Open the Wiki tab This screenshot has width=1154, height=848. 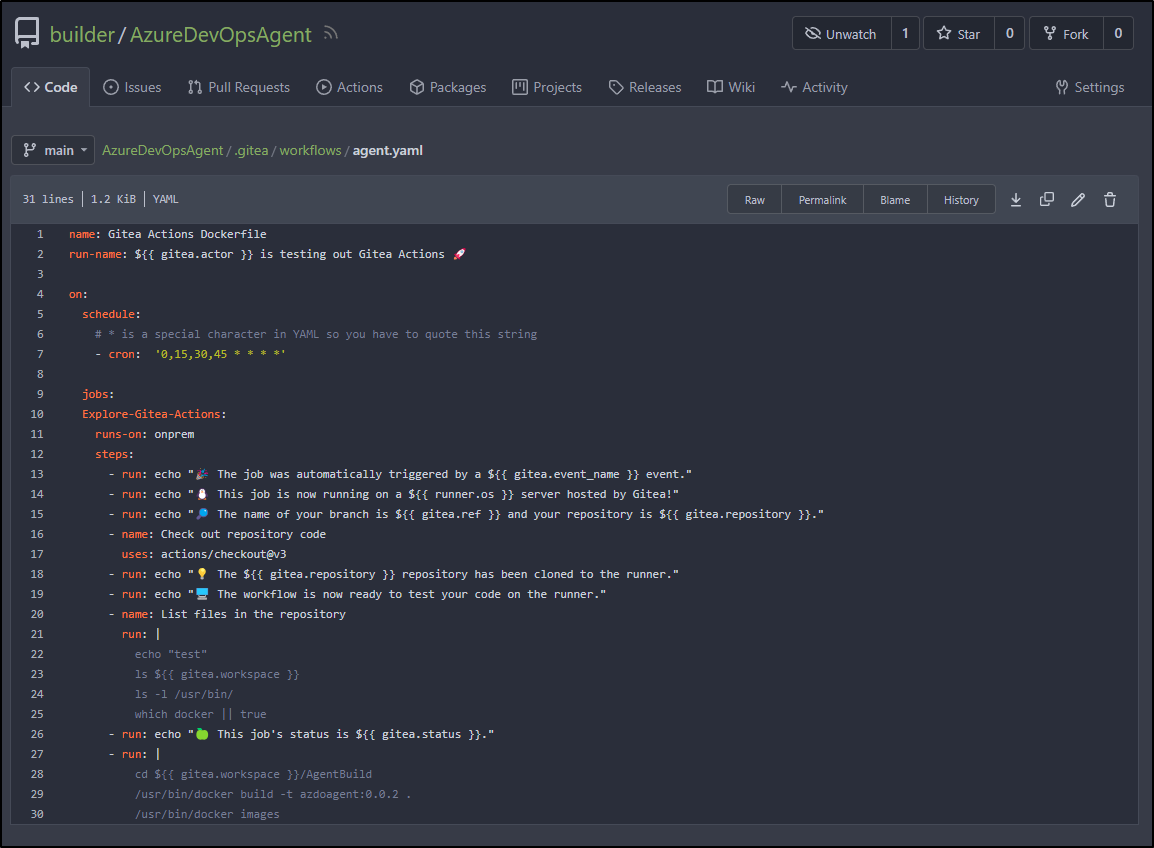(731, 87)
